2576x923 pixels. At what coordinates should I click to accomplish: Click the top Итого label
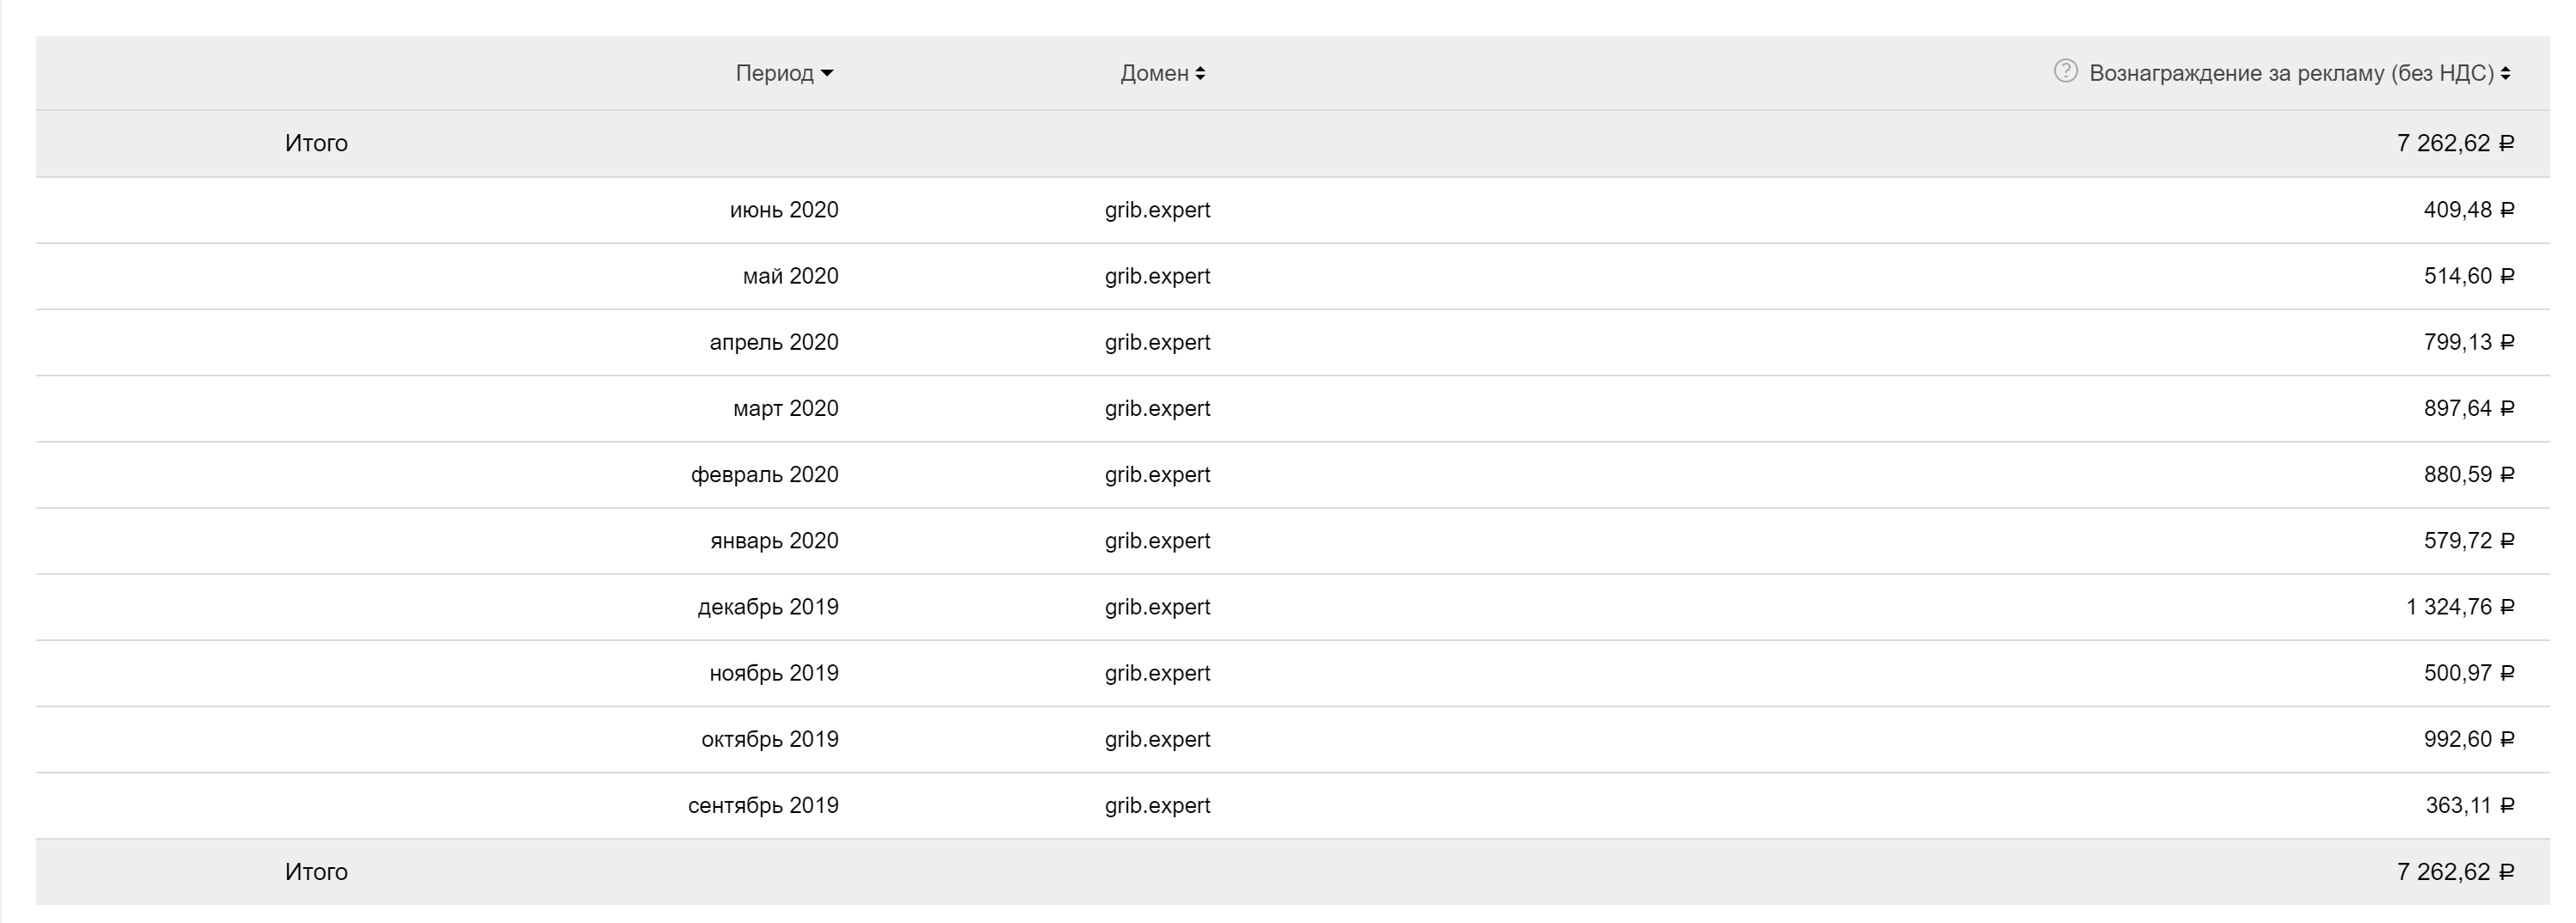point(316,143)
